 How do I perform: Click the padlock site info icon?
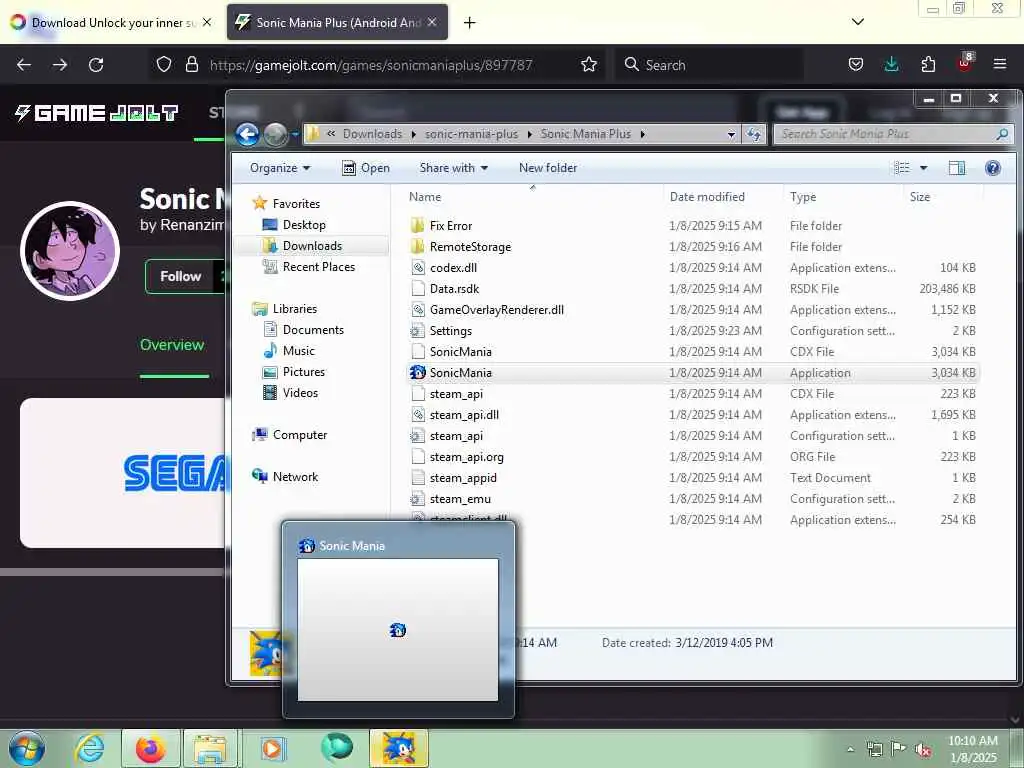(191, 65)
